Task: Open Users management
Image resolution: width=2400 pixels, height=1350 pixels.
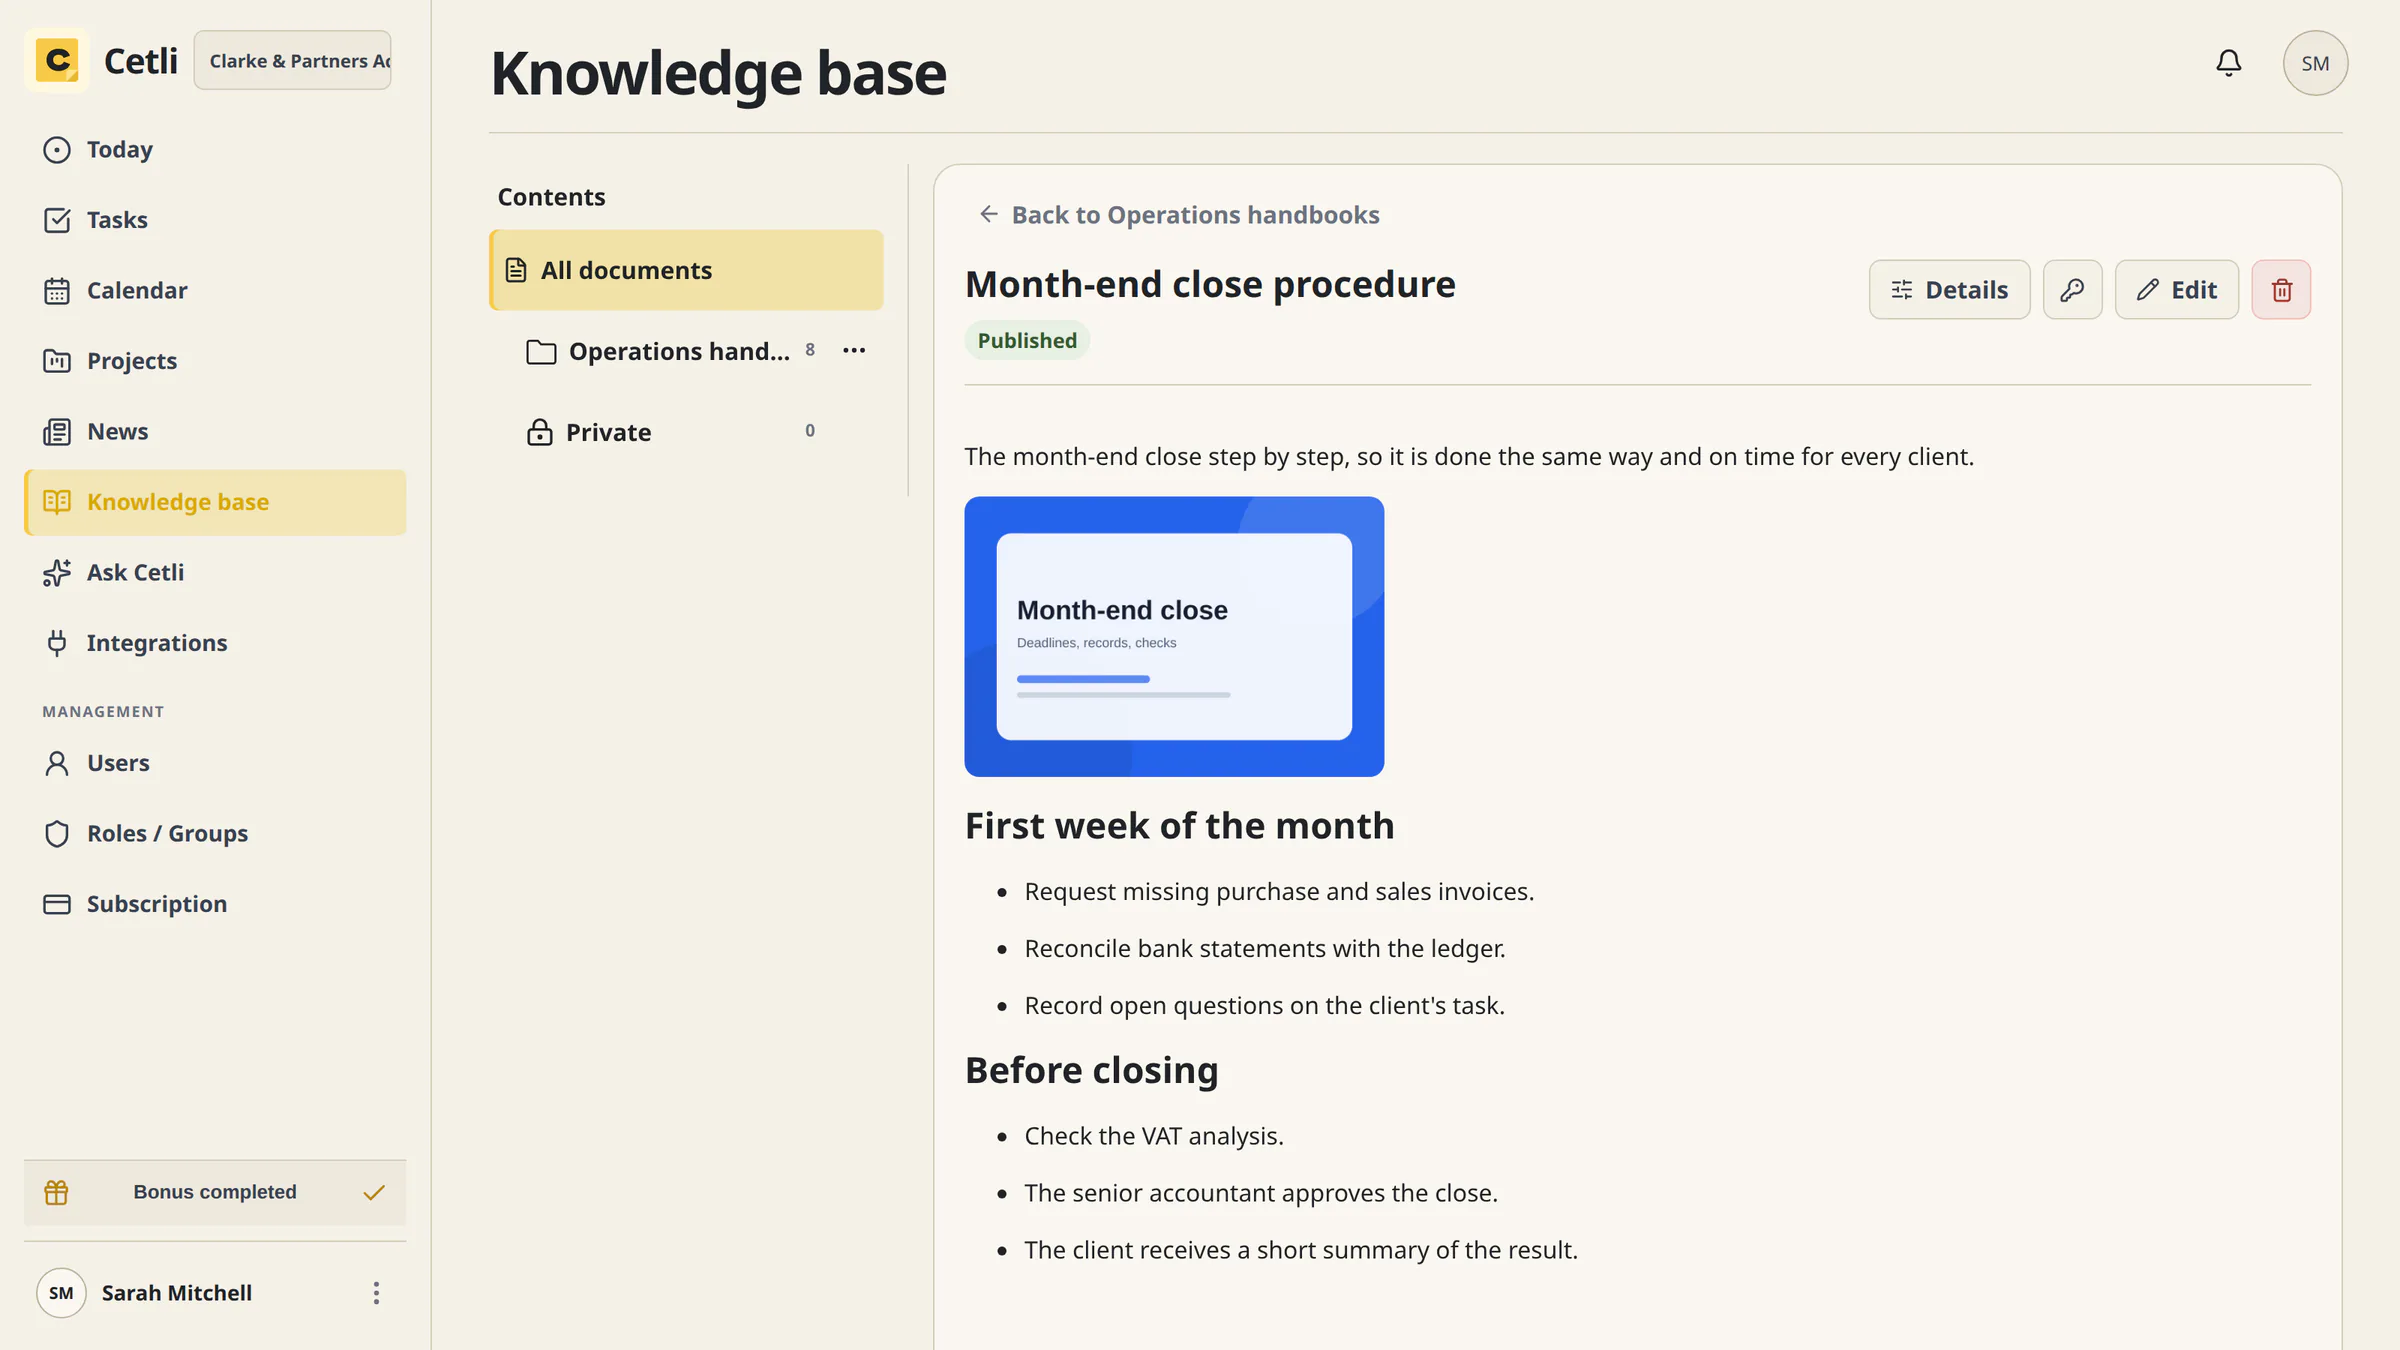Action: (215, 763)
